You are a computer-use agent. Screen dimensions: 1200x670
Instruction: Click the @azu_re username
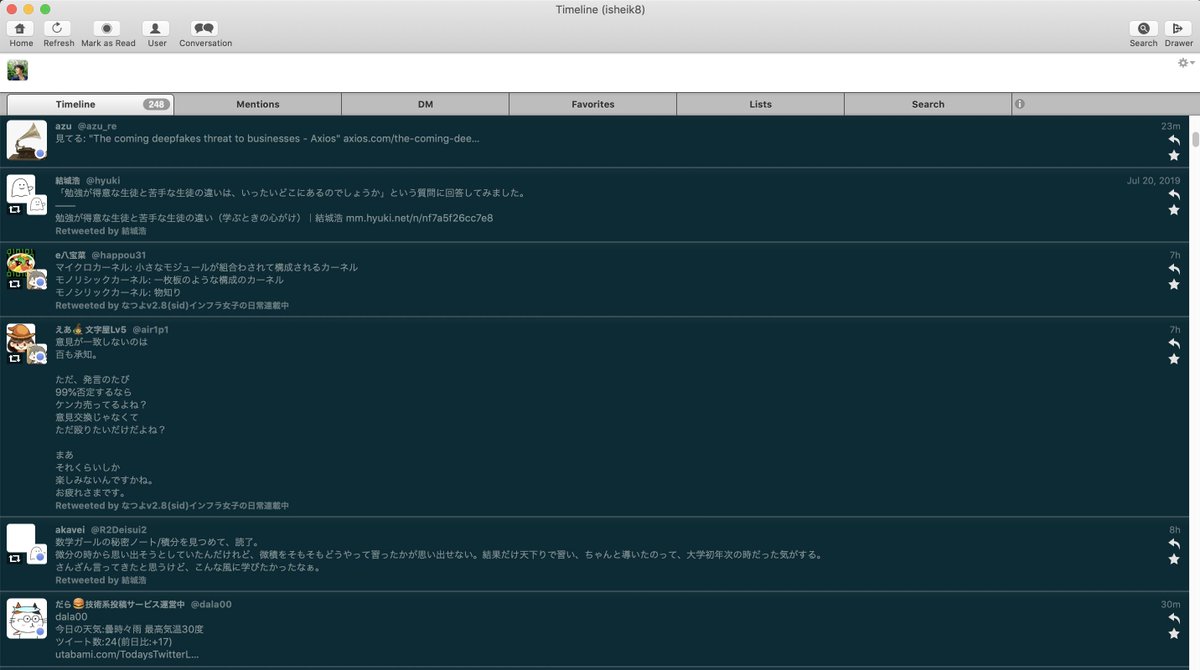click(x=97, y=126)
